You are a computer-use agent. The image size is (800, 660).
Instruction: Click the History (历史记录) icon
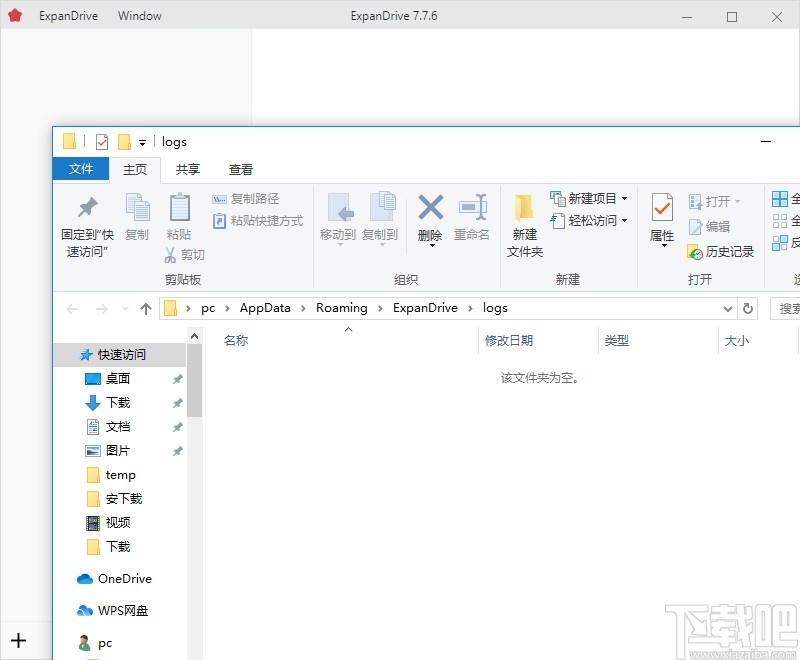pos(718,251)
